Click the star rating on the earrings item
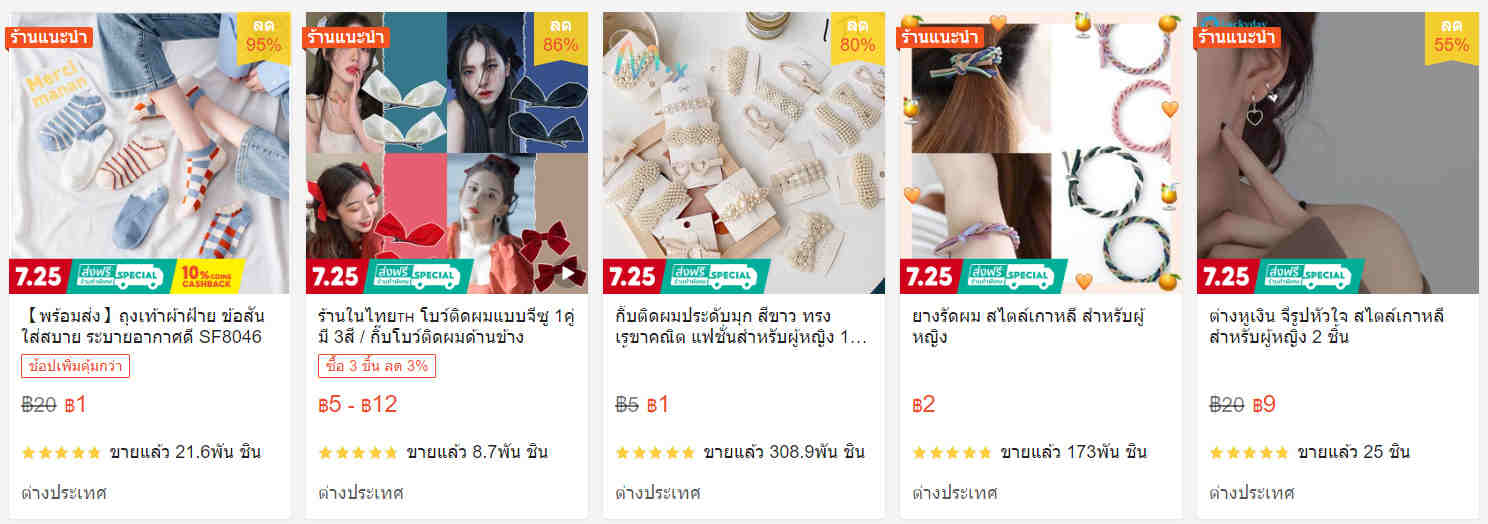 click(x=1249, y=453)
